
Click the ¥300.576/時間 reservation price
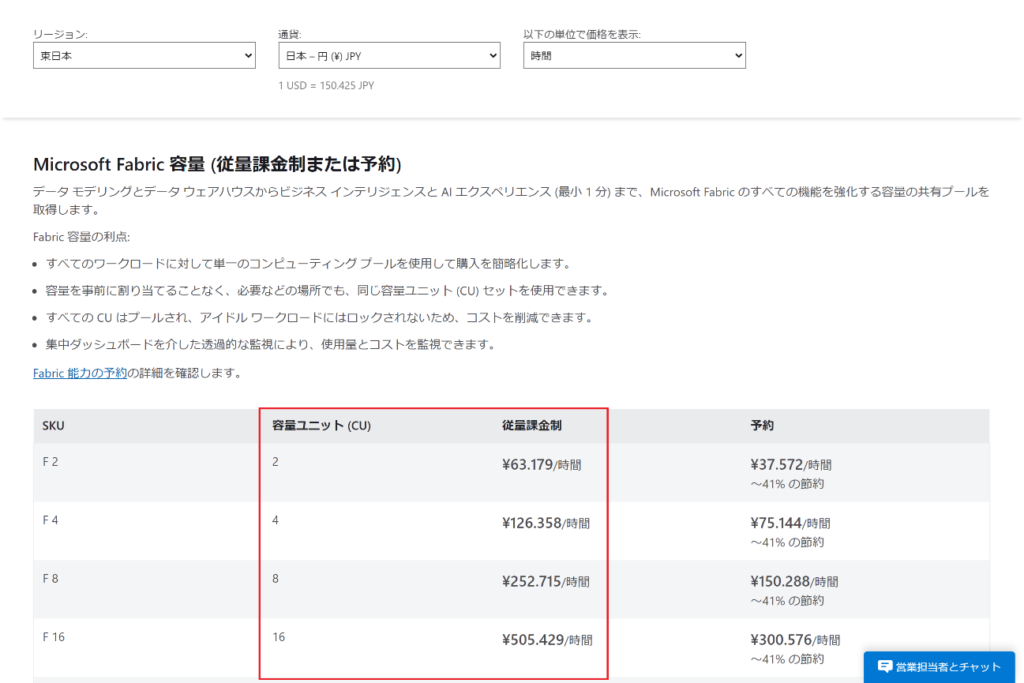pos(795,640)
